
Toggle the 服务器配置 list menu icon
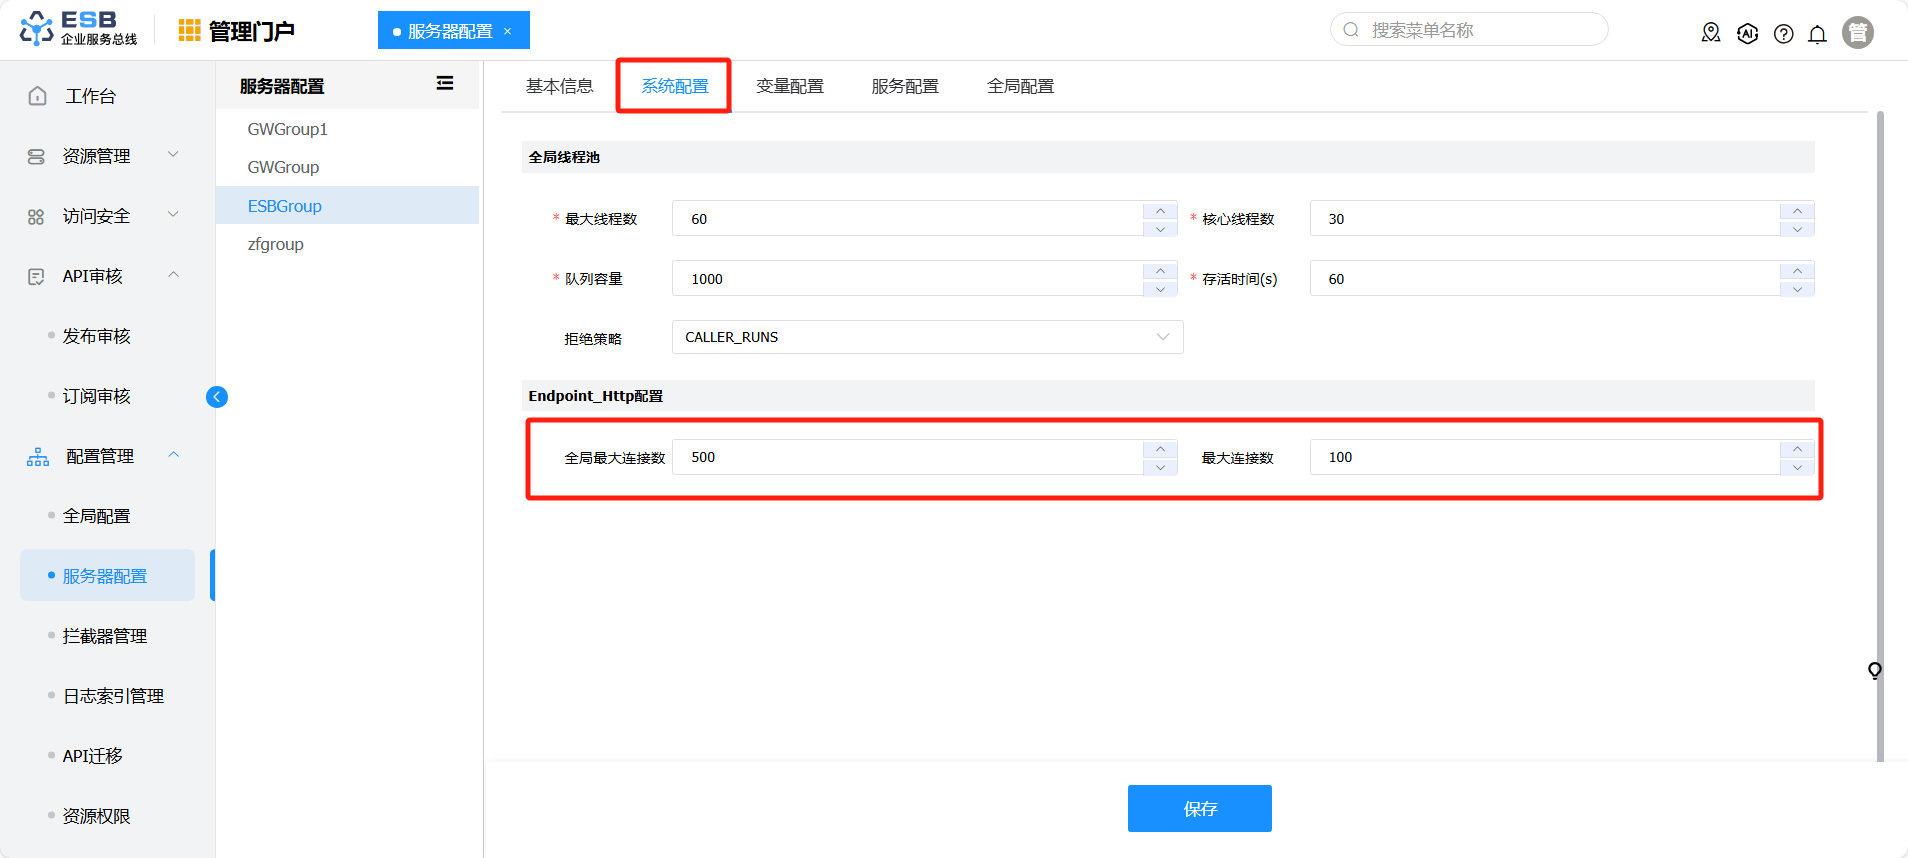[445, 84]
